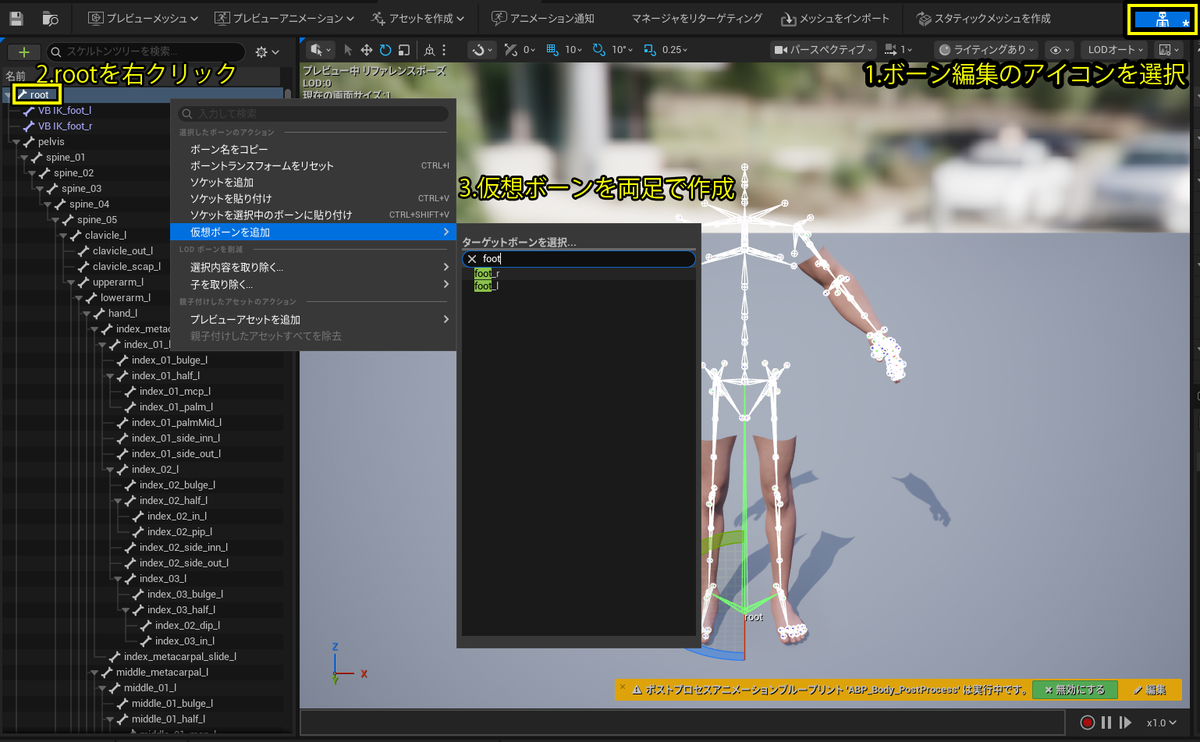This screenshot has height=742, width=1200.
Task: Select the skeleton bone editing mode icon
Action: pos(1162,20)
